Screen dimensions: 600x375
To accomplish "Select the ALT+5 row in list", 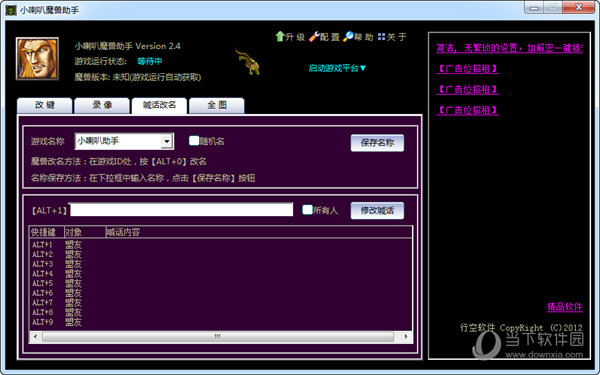I will pyautogui.click(x=220, y=283).
